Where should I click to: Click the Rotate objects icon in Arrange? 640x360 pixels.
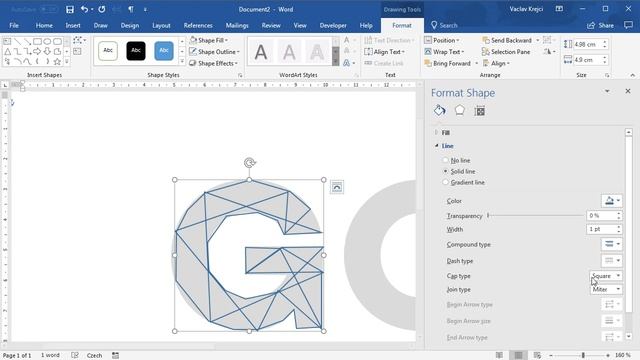pyautogui.click(x=549, y=51)
